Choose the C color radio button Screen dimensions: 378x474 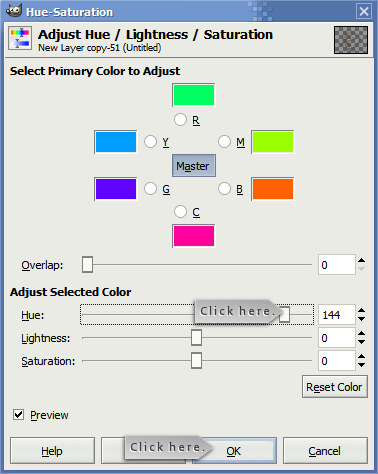coord(180,212)
